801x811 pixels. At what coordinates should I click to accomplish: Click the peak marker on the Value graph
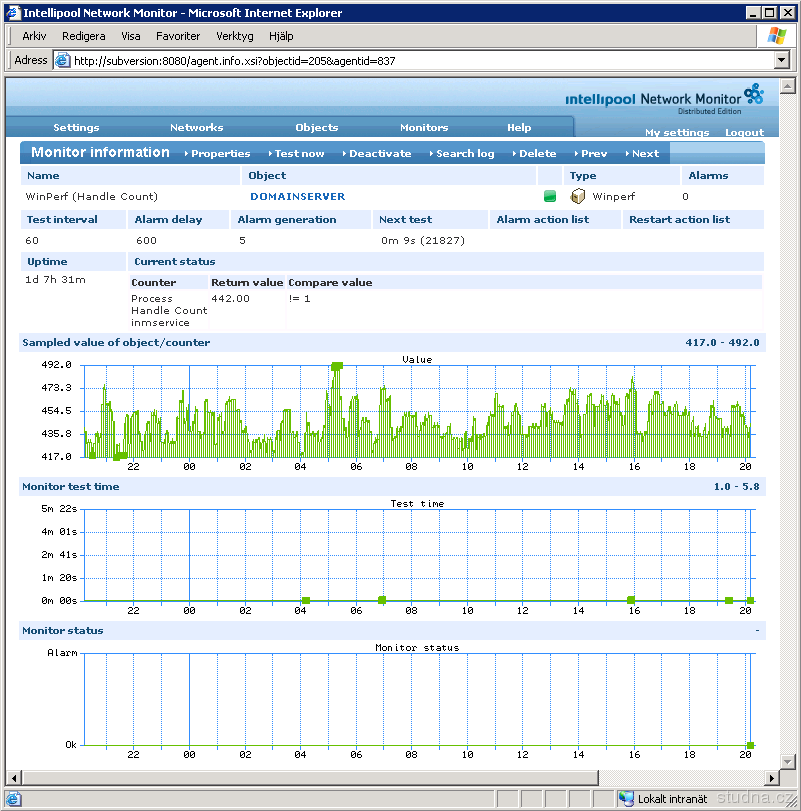click(337, 366)
